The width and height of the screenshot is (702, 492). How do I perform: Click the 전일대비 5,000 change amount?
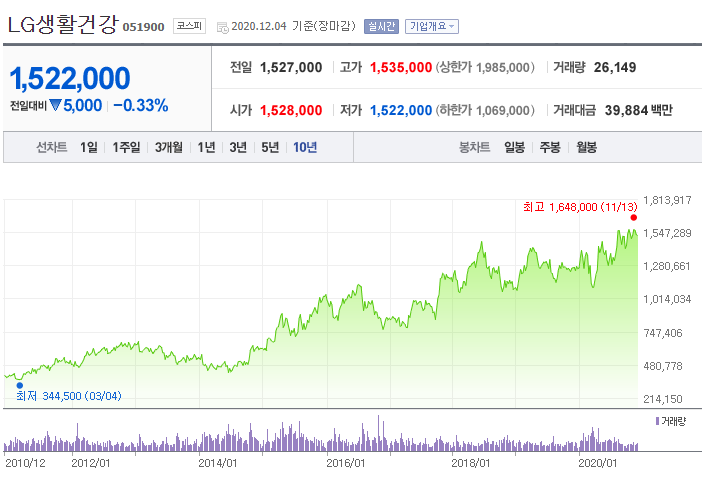click(82, 106)
